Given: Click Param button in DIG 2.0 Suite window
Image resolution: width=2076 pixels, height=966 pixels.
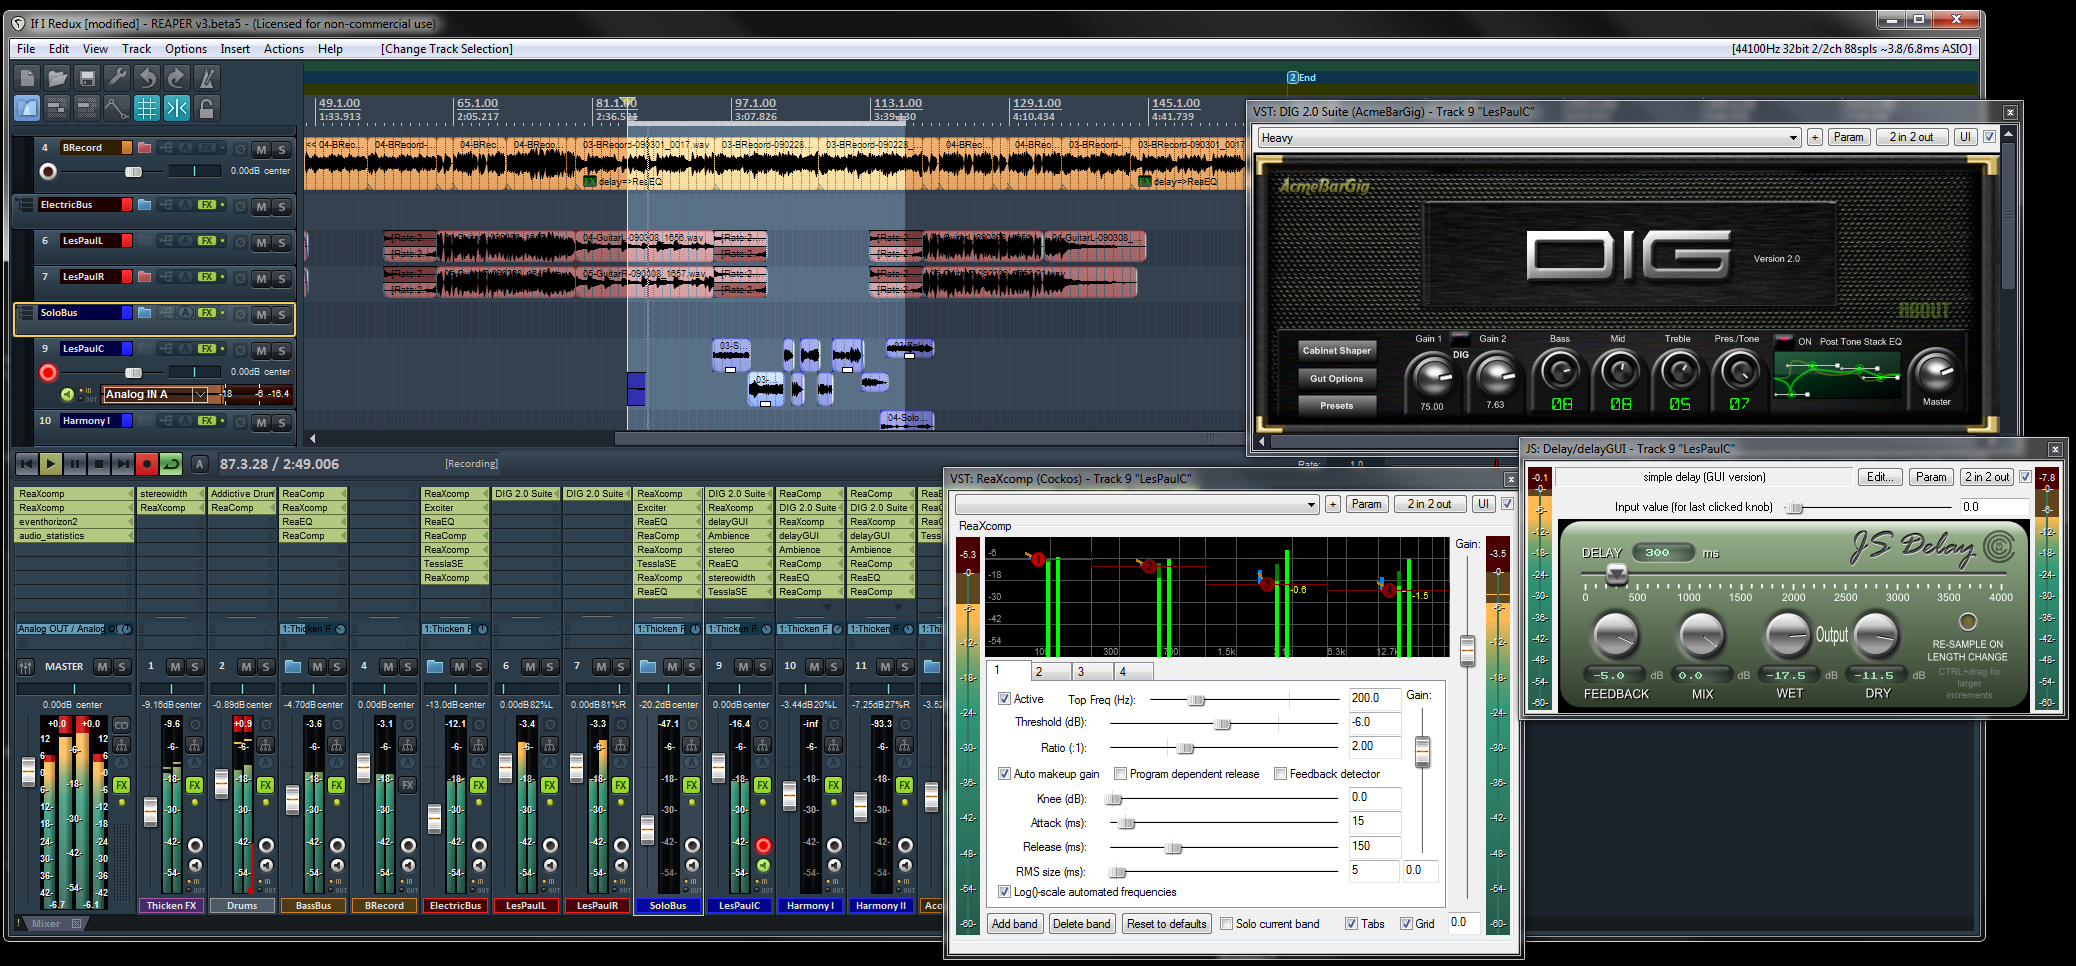Looking at the screenshot, I should click(1848, 138).
